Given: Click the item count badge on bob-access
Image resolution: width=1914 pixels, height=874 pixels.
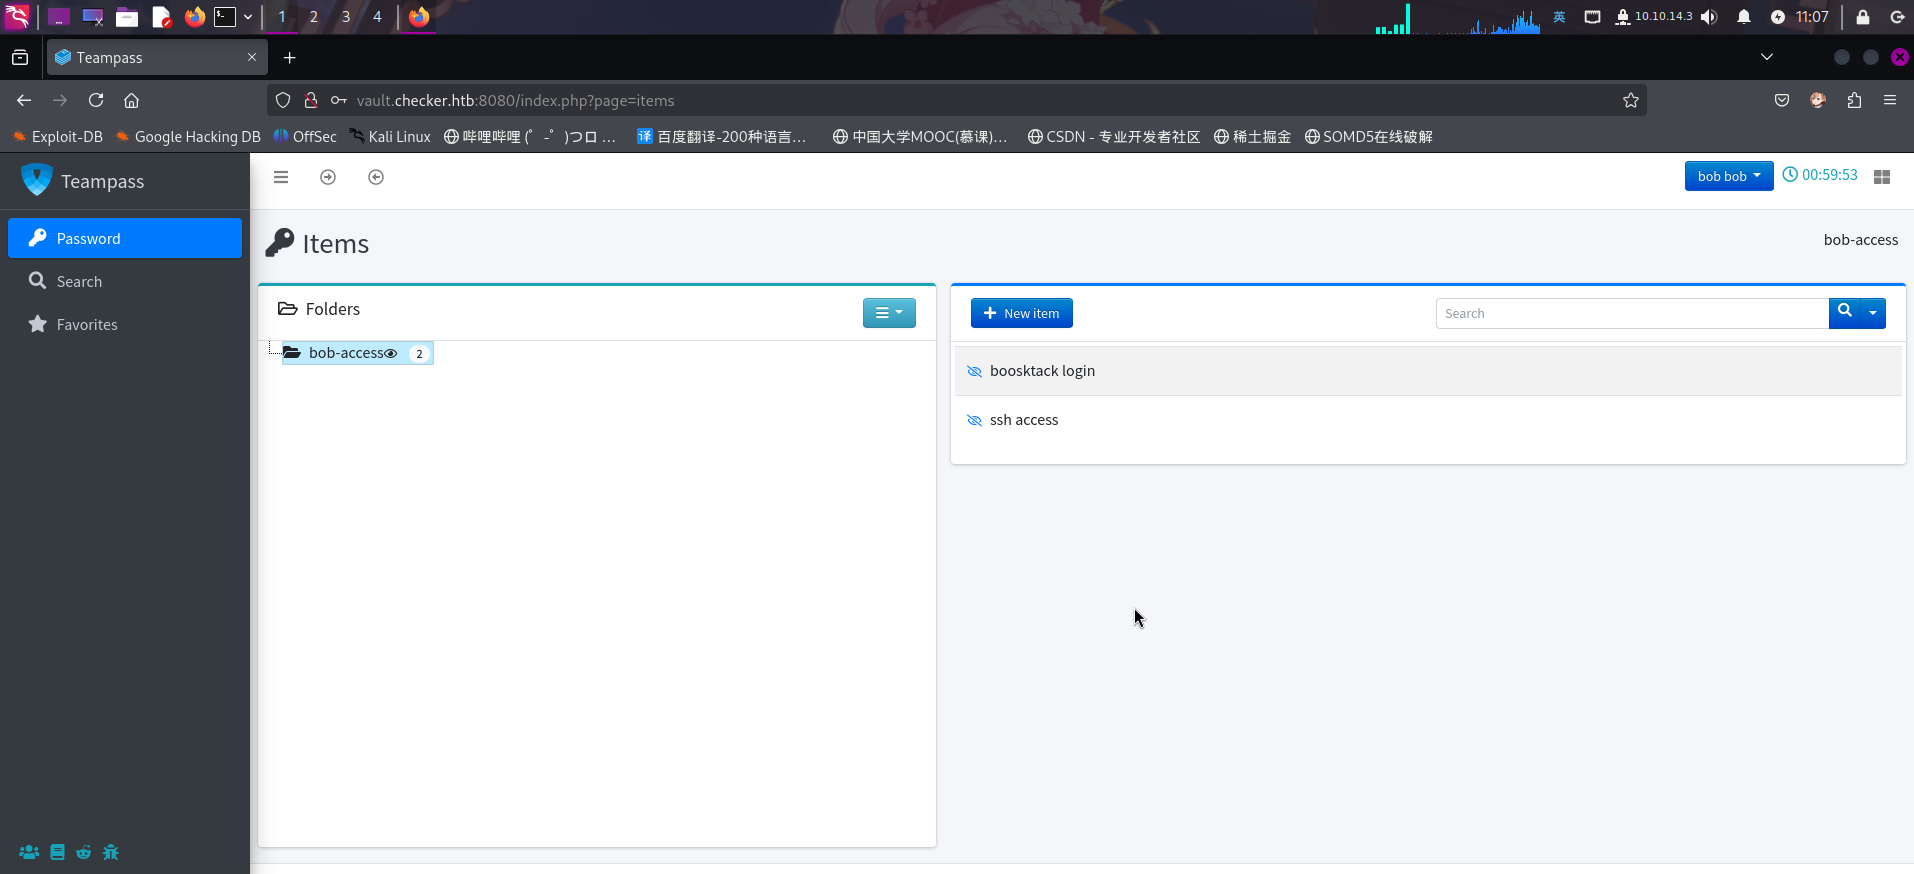Looking at the screenshot, I should pos(419,354).
